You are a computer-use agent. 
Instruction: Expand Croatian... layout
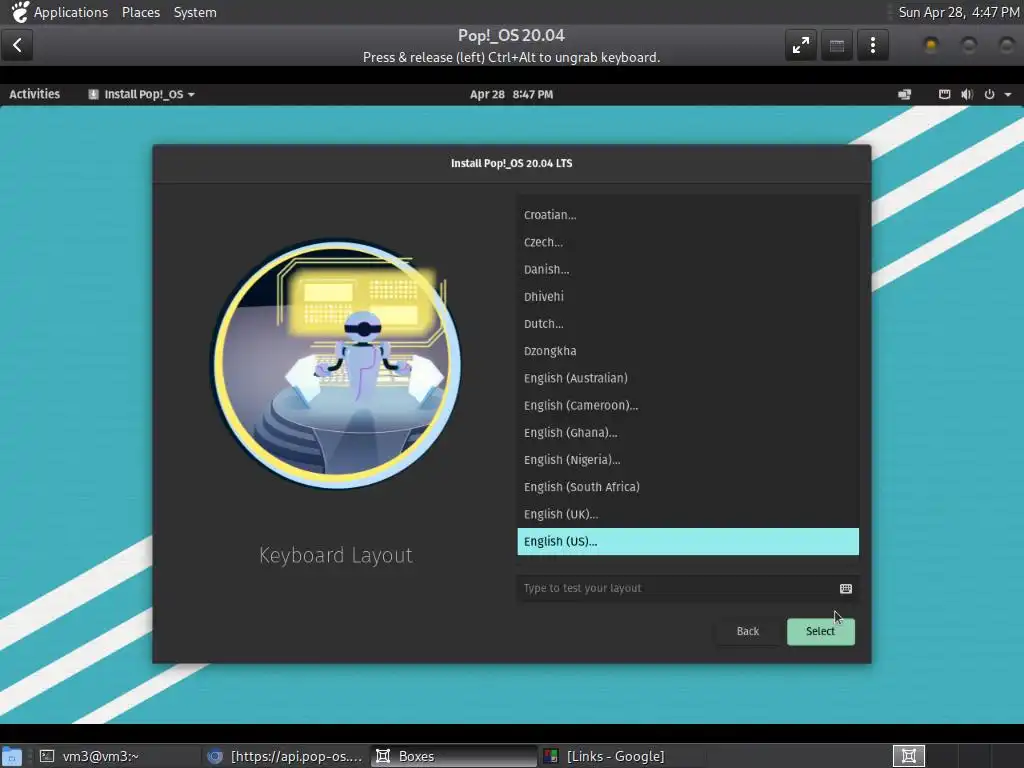[688, 215]
